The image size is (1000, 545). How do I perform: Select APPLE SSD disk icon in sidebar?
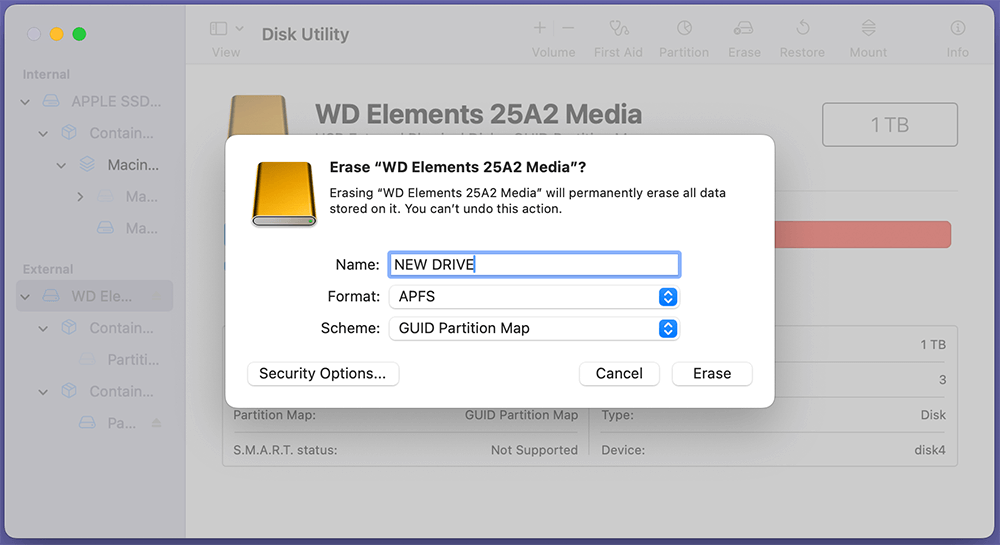click(x=51, y=101)
